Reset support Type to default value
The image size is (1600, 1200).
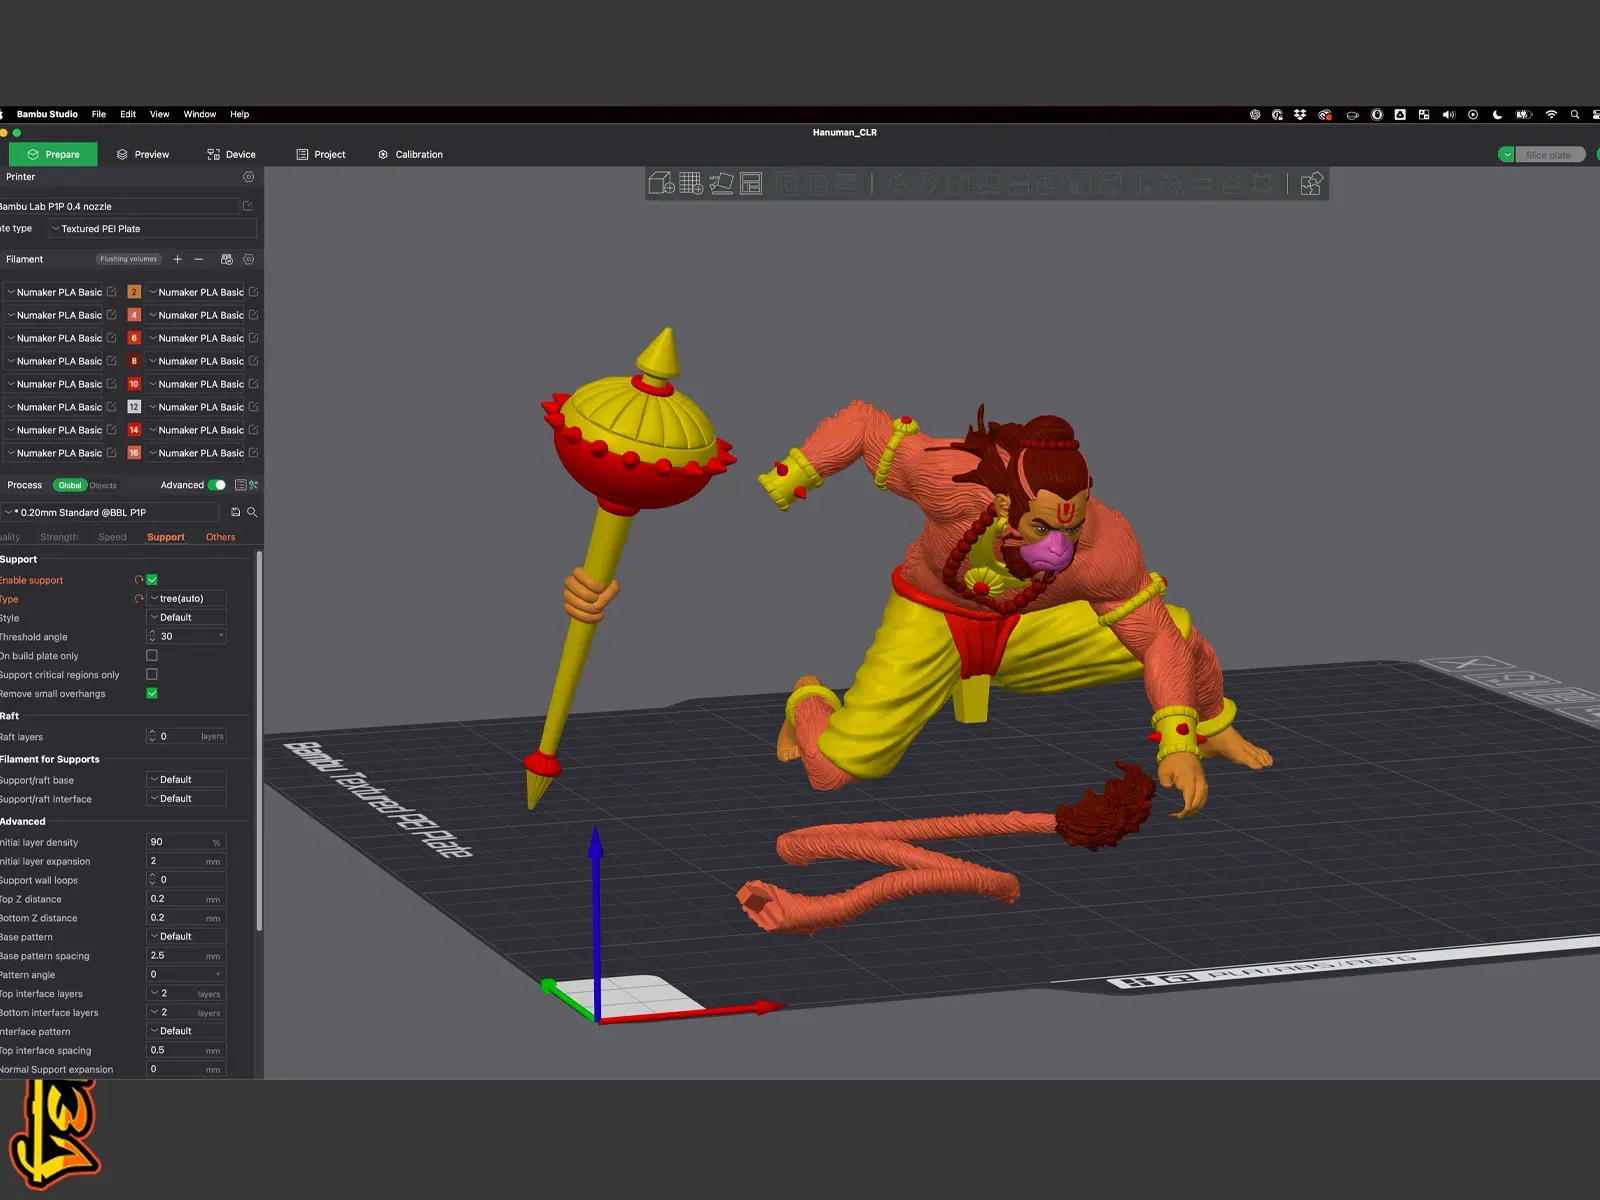pyautogui.click(x=139, y=599)
